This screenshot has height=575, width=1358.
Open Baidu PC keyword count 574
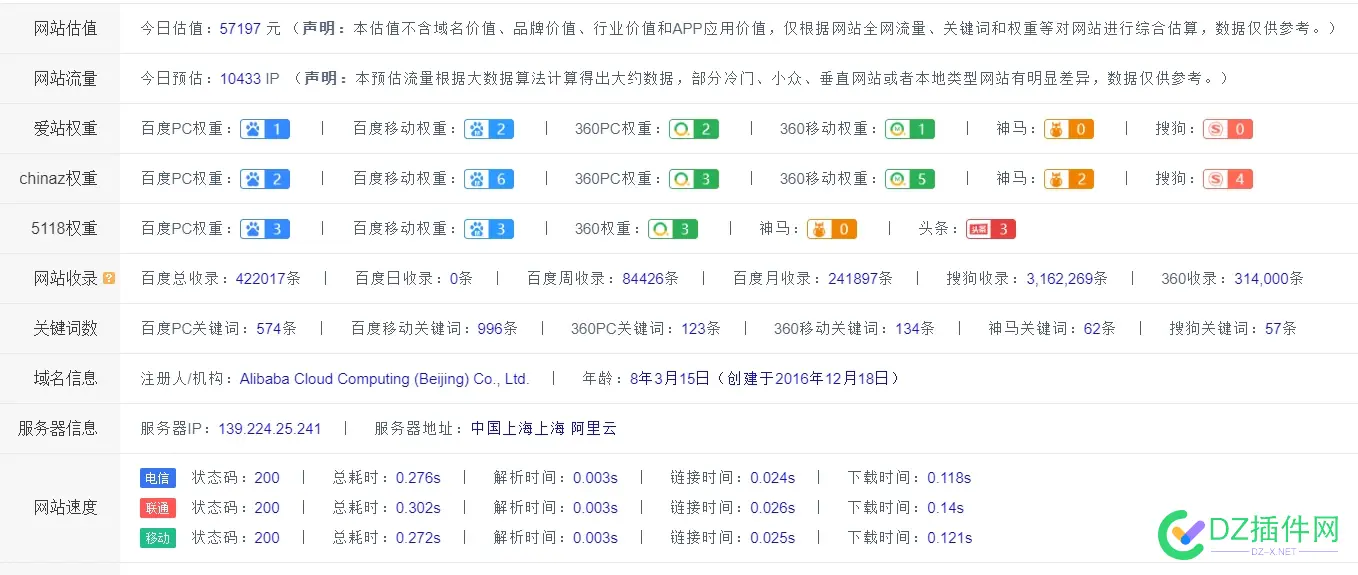pyautogui.click(x=269, y=328)
